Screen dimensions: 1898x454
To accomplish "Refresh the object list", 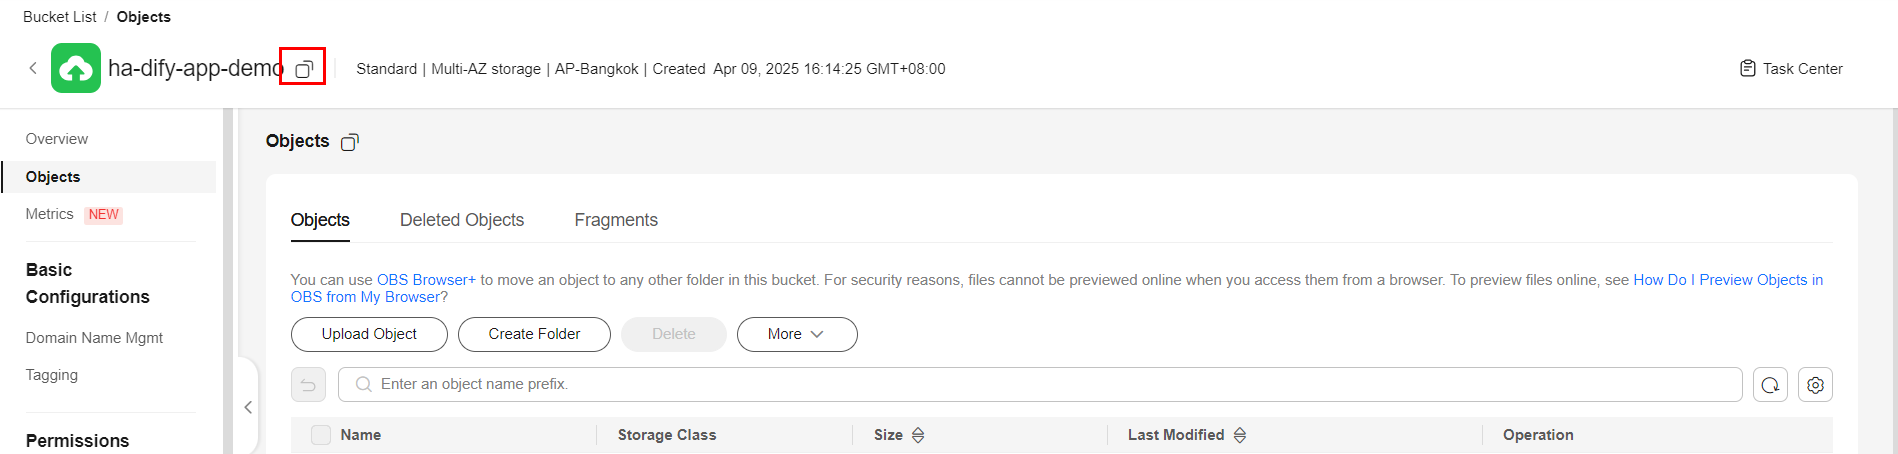I will (1770, 385).
